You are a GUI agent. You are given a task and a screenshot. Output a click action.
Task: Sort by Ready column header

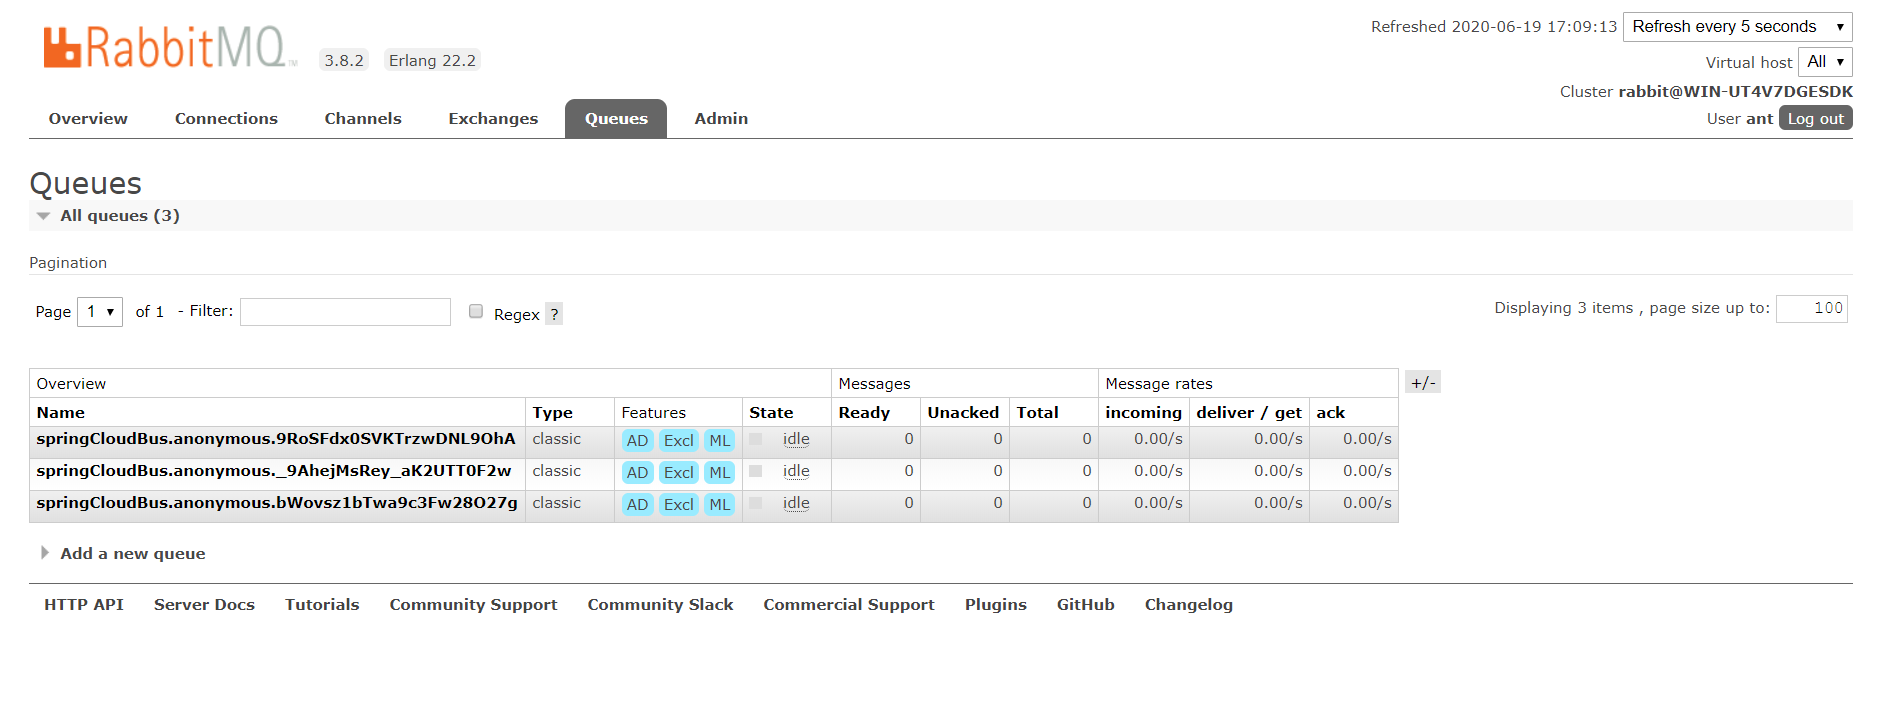click(x=864, y=412)
